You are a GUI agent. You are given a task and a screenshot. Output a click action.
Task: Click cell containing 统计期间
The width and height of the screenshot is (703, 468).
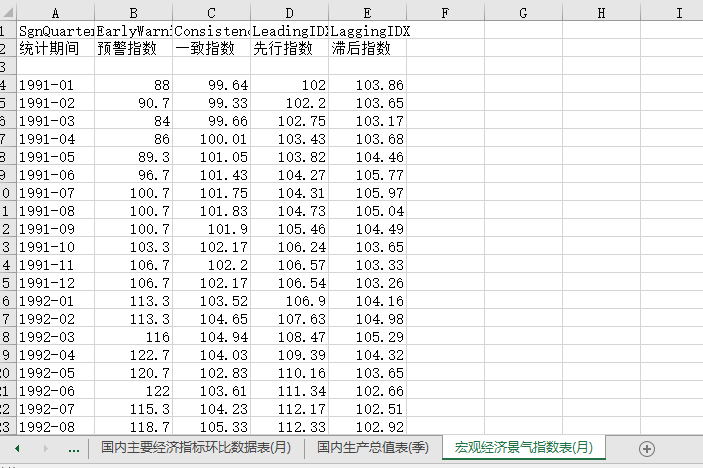click(56, 48)
